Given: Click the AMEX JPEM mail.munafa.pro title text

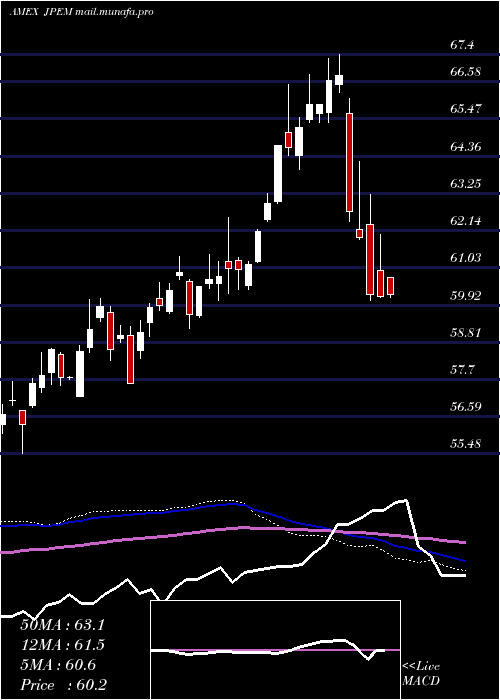Looking at the screenshot, I should [x=81, y=12].
